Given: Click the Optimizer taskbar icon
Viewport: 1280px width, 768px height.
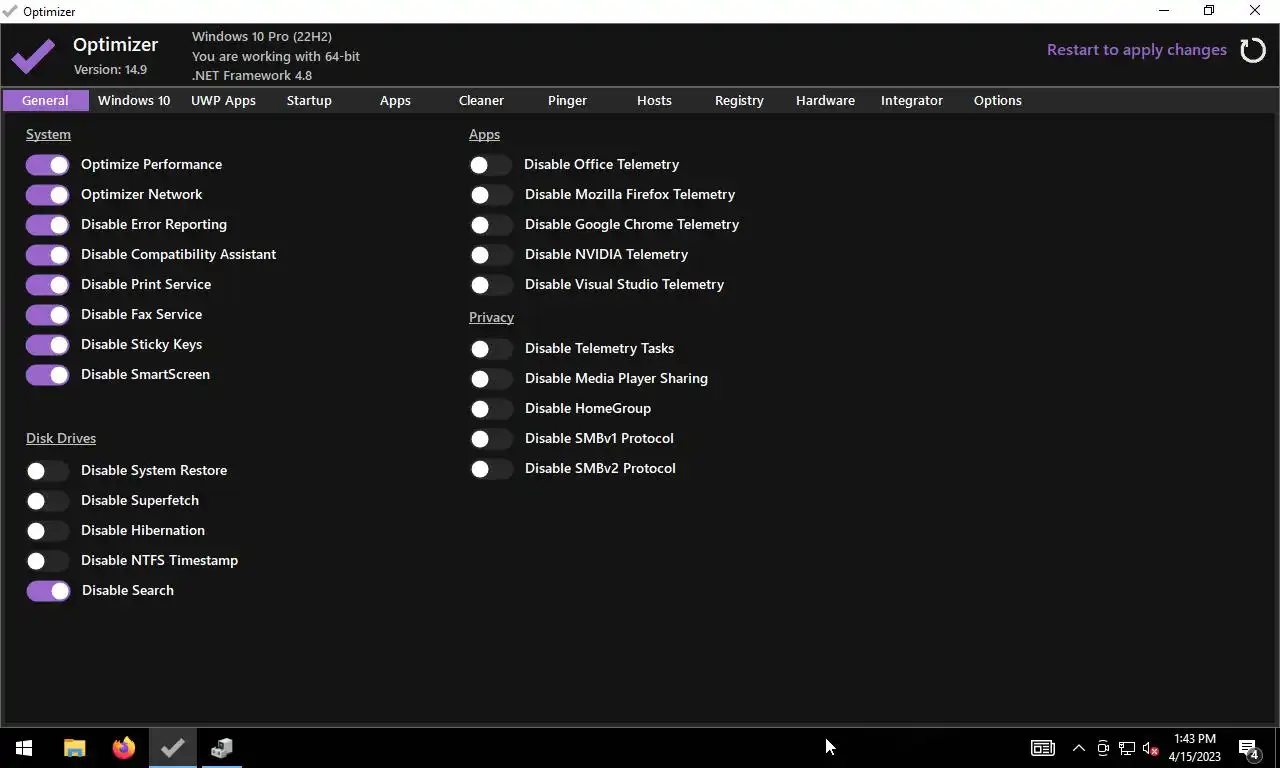Looking at the screenshot, I should point(173,748).
